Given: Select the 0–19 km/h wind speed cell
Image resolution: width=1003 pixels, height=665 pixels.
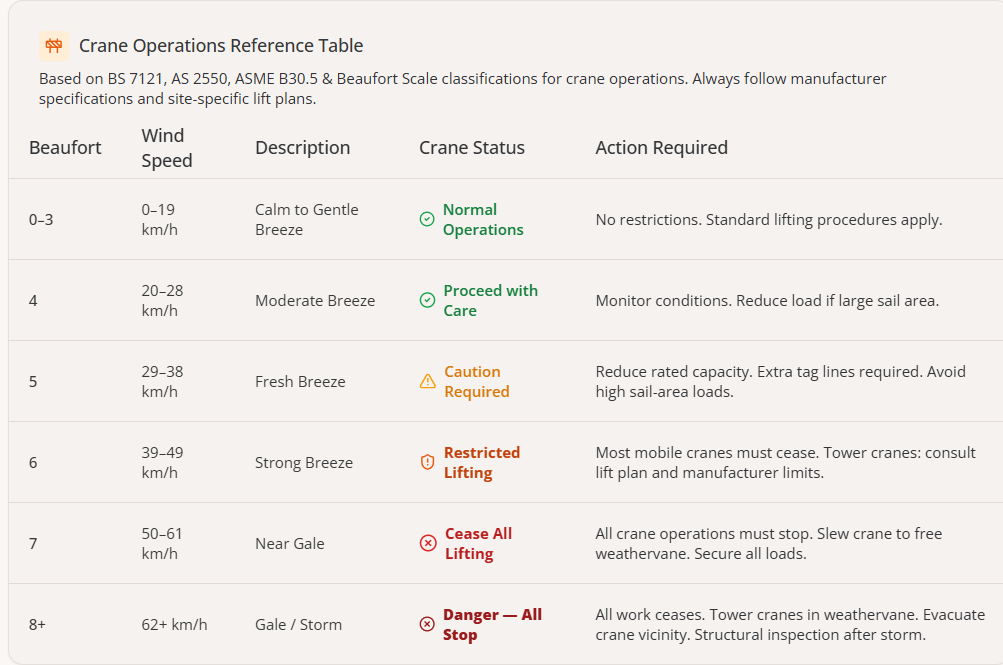Looking at the screenshot, I should [x=159, y=219].
